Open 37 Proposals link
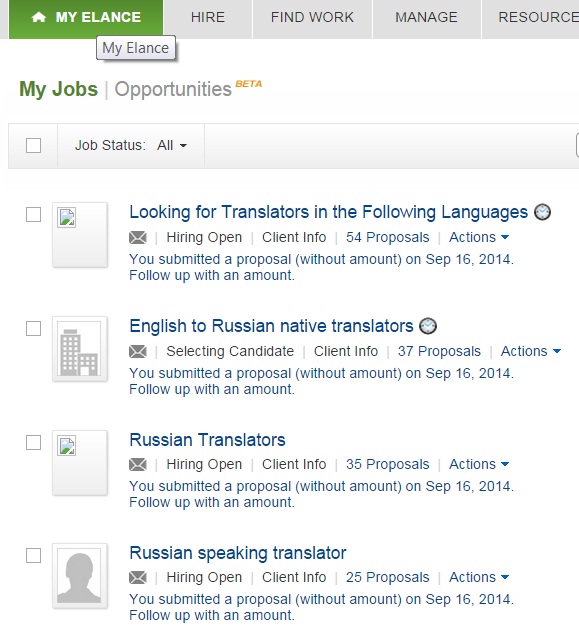Screen dimensions: 579x635 tap(439, 351)
